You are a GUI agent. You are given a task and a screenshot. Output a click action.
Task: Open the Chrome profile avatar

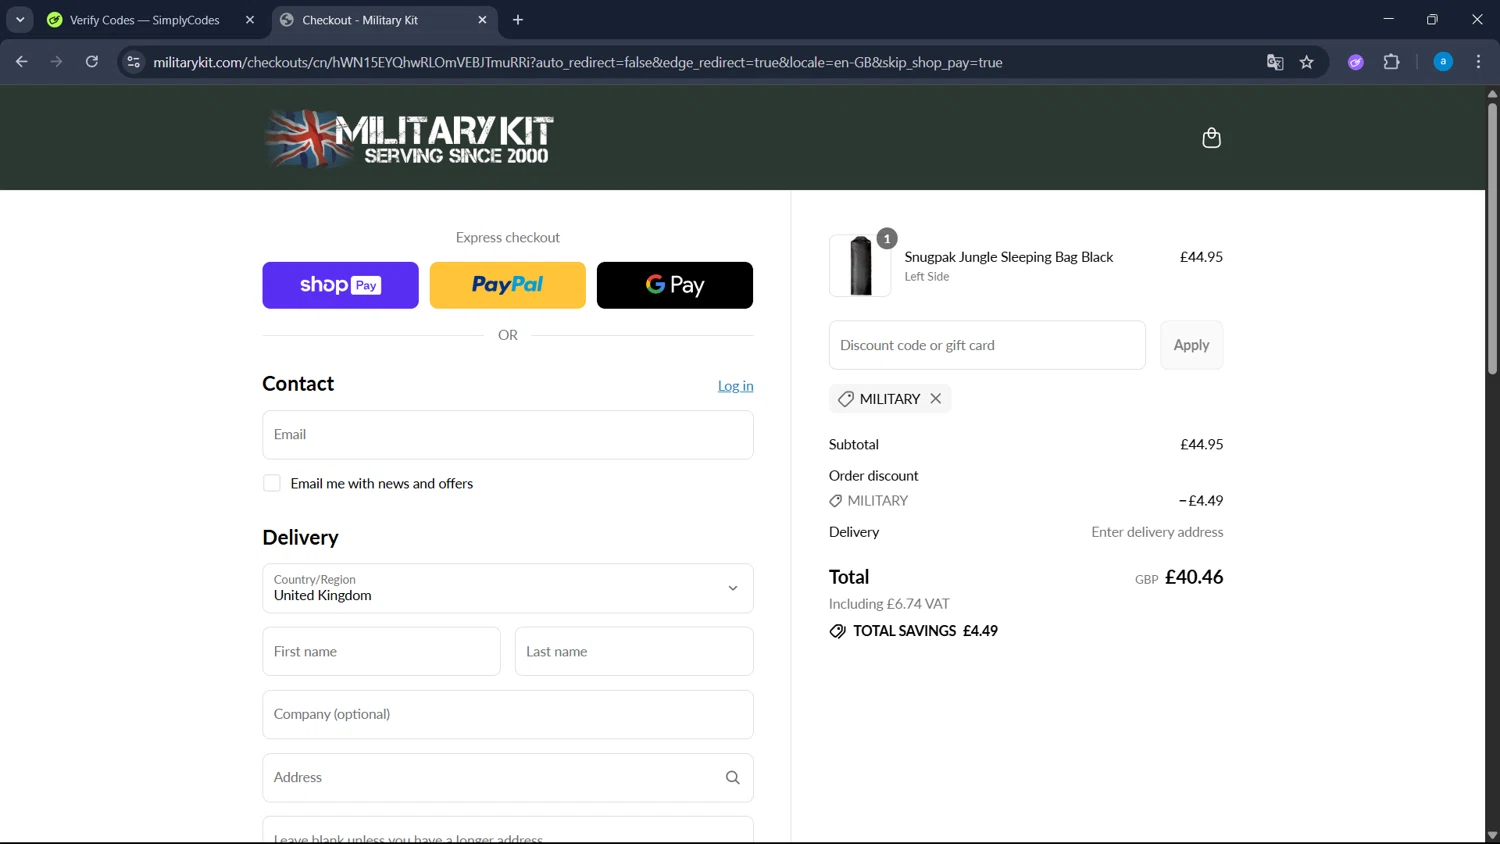(1443, 62)
